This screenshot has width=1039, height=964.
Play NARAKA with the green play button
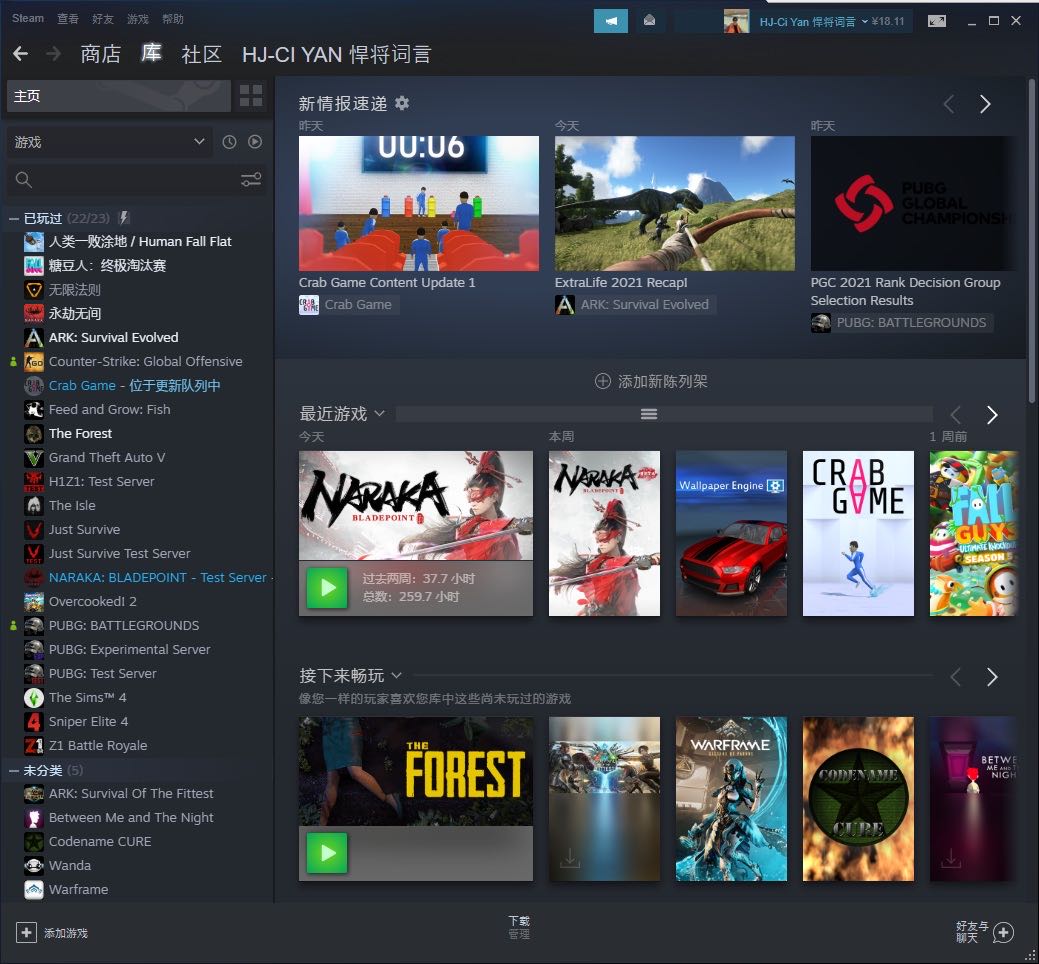tap(326, 588)
